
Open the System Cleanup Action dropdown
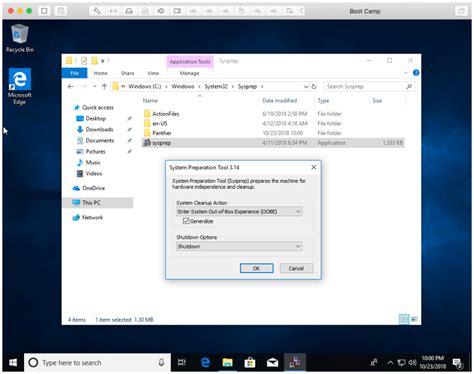tap(239, 212)
